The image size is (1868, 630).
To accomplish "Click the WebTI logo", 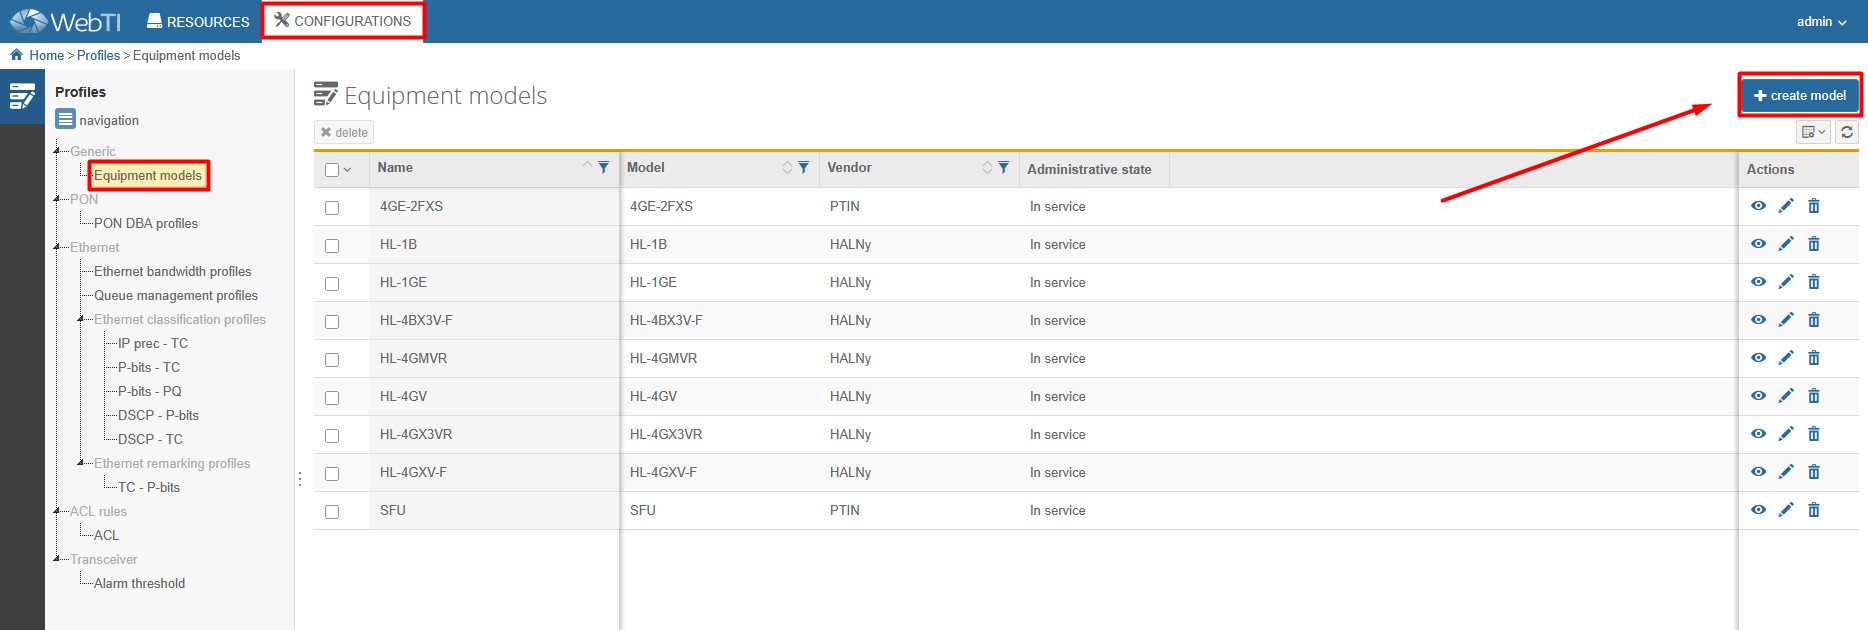I will (66, 21).
